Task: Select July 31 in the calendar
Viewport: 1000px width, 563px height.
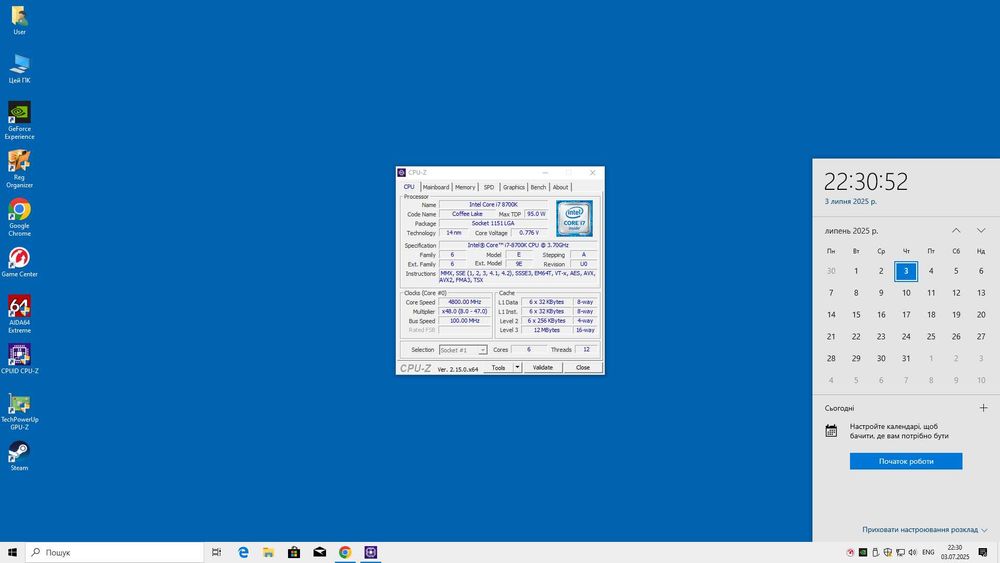Action: click(906, 358)
